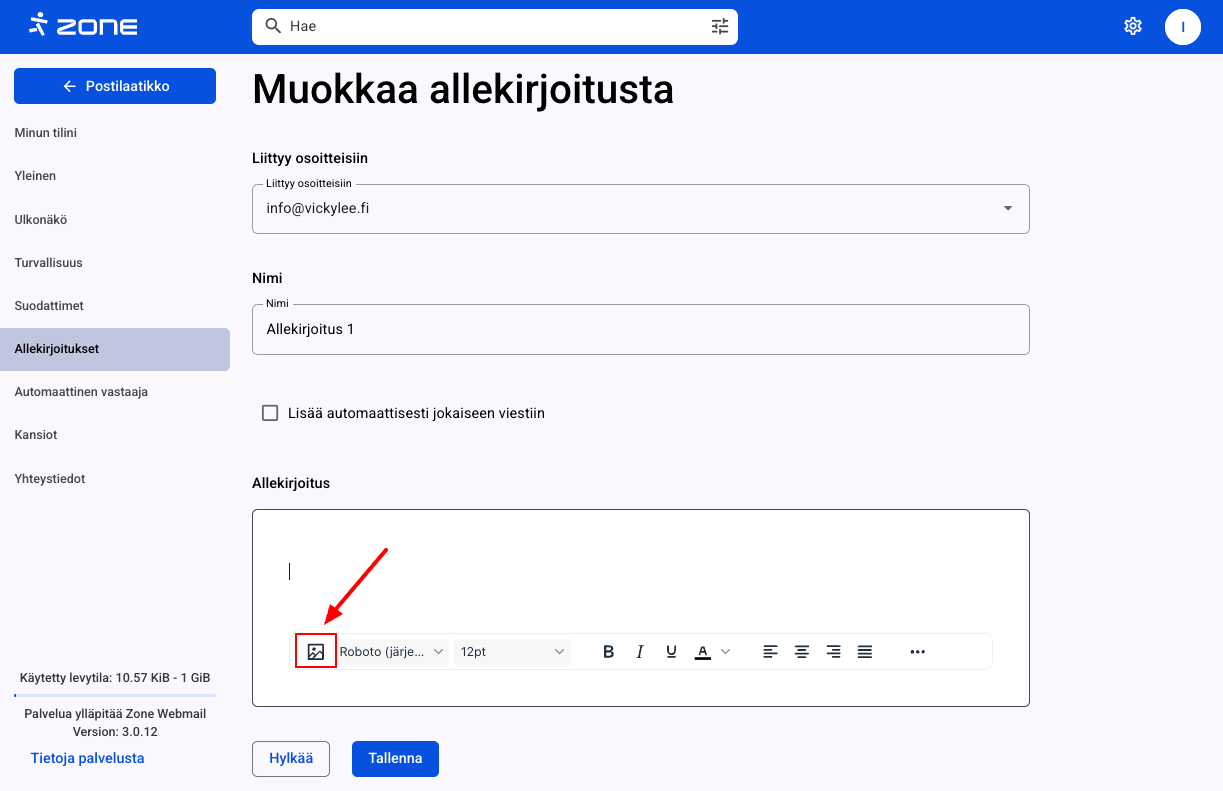Open the 12pt font size dropdown
1223x791 pixels.
pyautogui.click(x=512, y=652)
